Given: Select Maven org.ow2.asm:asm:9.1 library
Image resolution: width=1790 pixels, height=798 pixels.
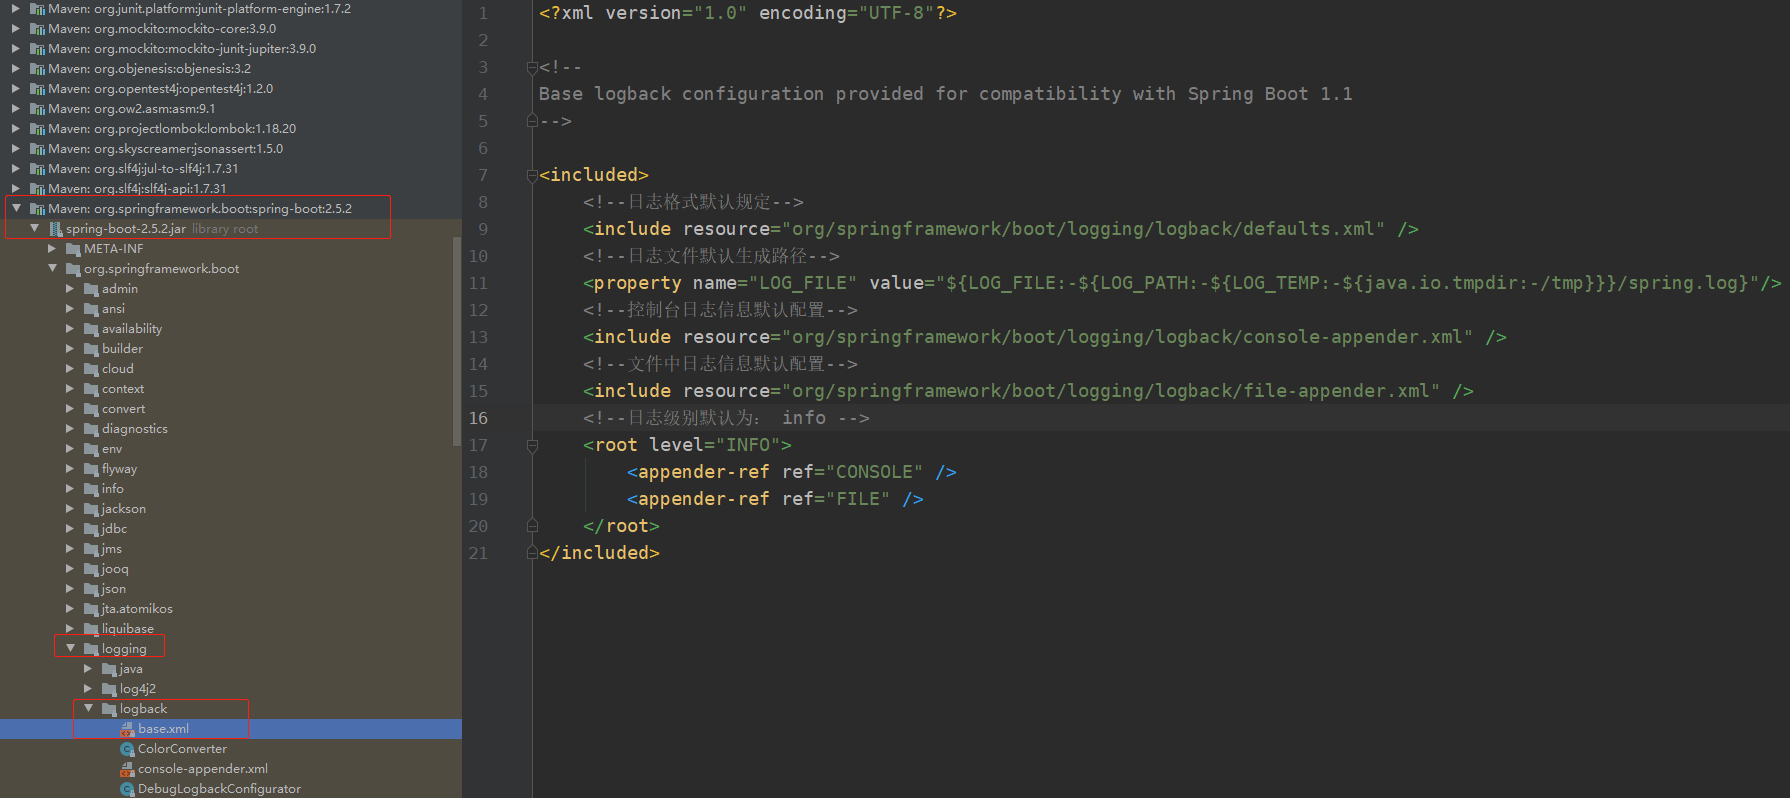Looking at the screenshot, I should point(131,108).
